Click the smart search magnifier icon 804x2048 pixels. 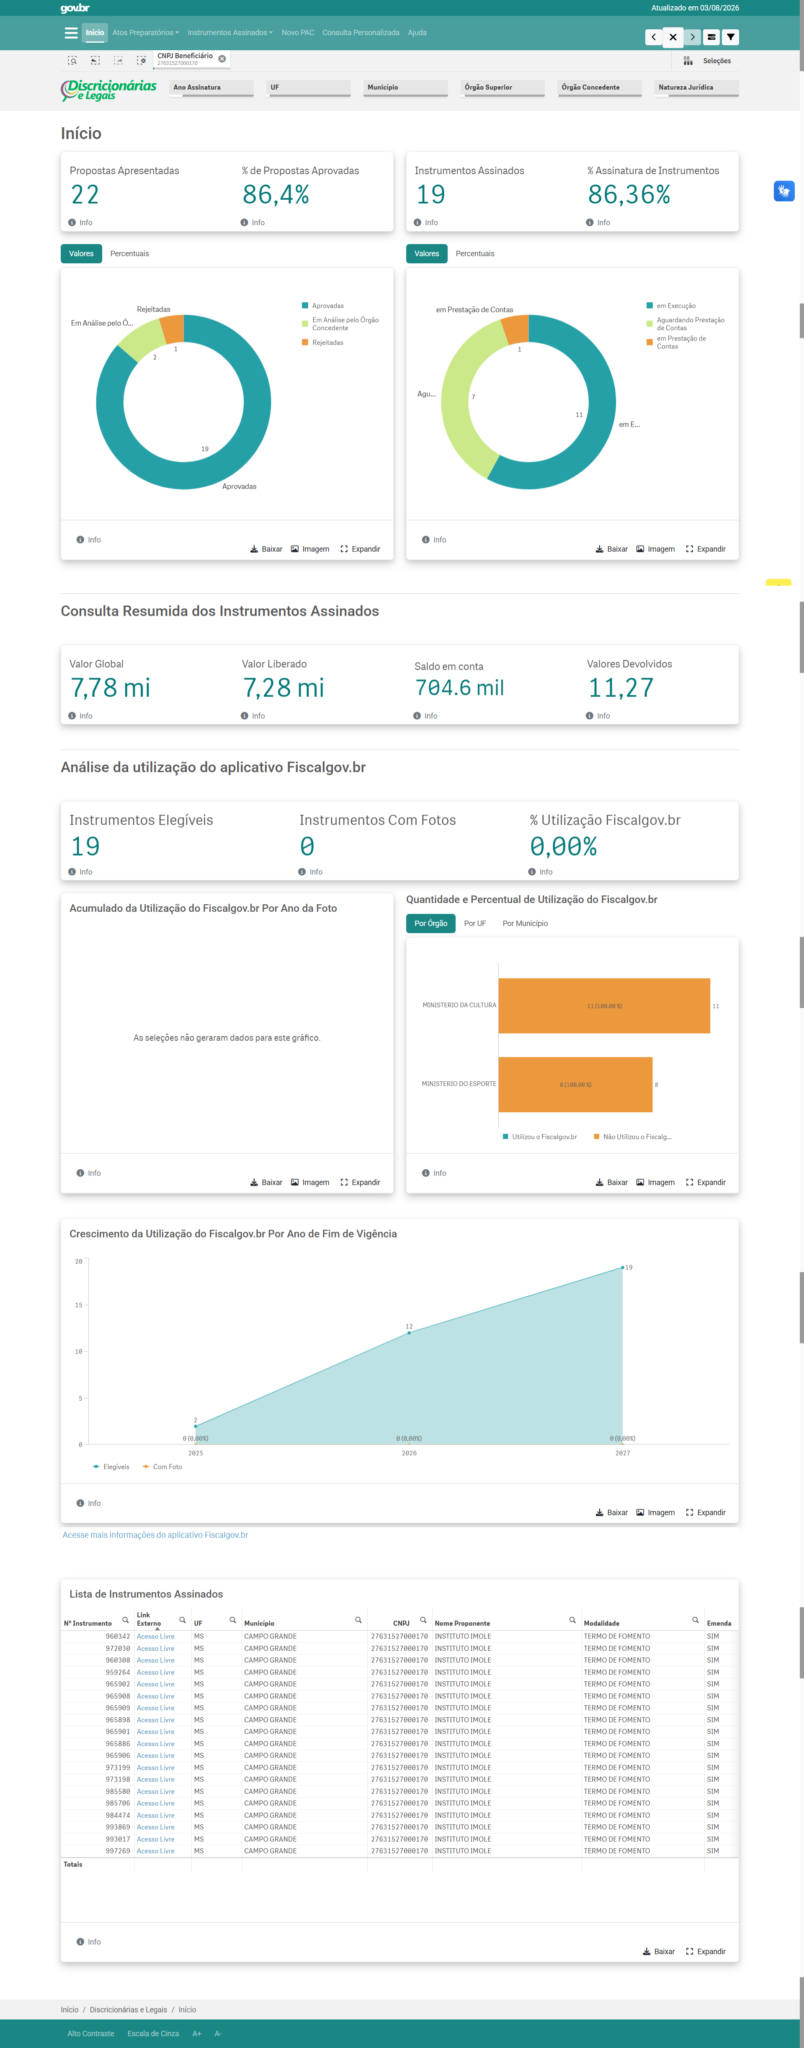click(x=72, y=61)
